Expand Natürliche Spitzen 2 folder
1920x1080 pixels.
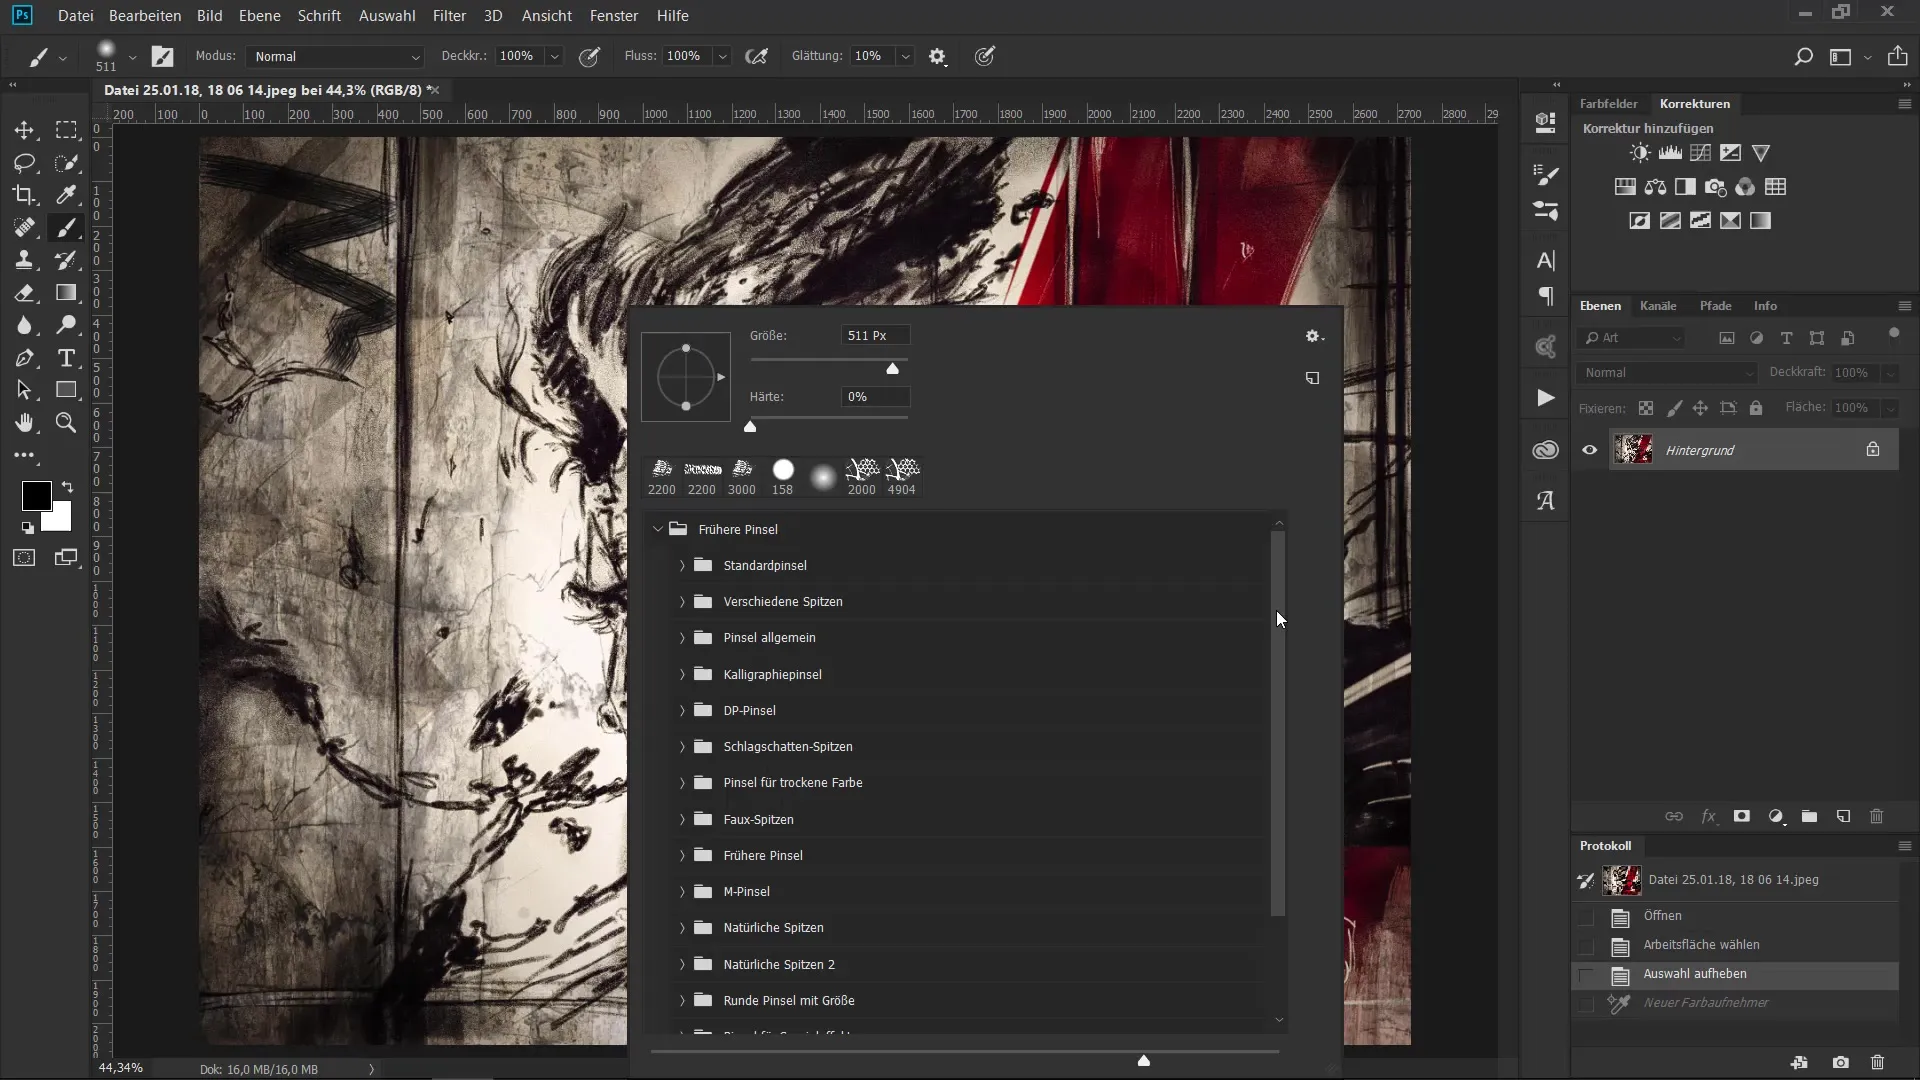coord(682,965)
